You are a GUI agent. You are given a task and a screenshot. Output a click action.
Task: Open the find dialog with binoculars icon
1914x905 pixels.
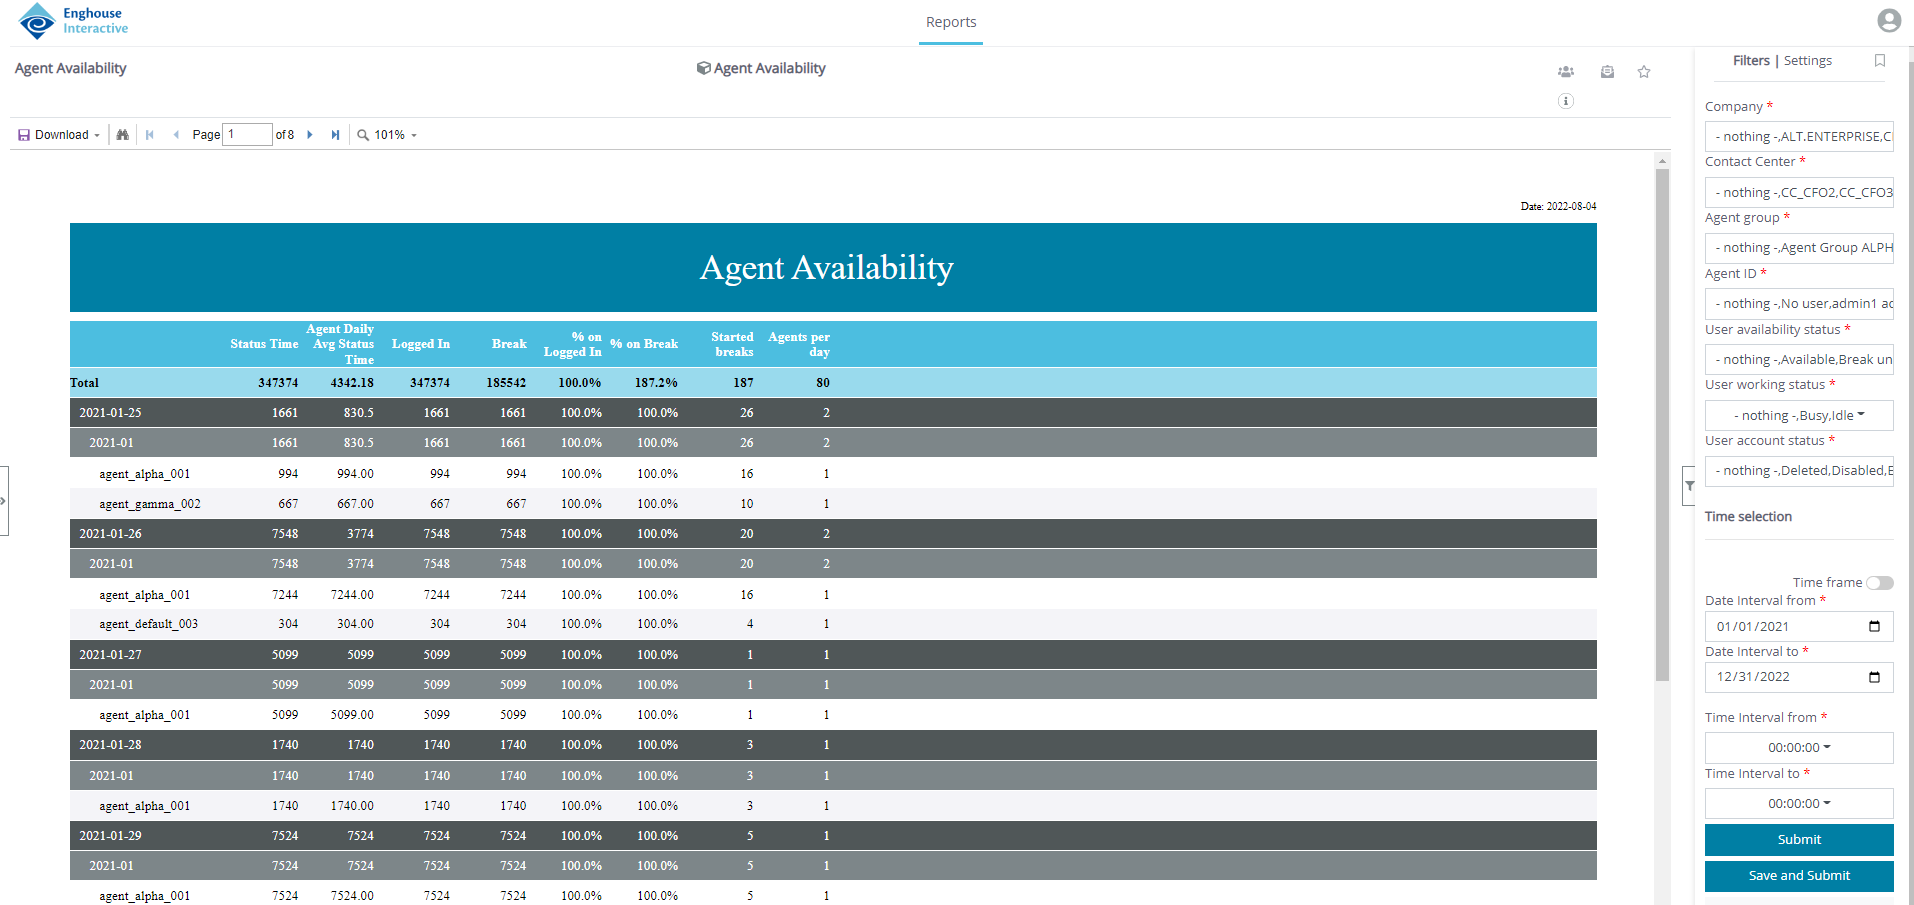click(x=122, y=134)
